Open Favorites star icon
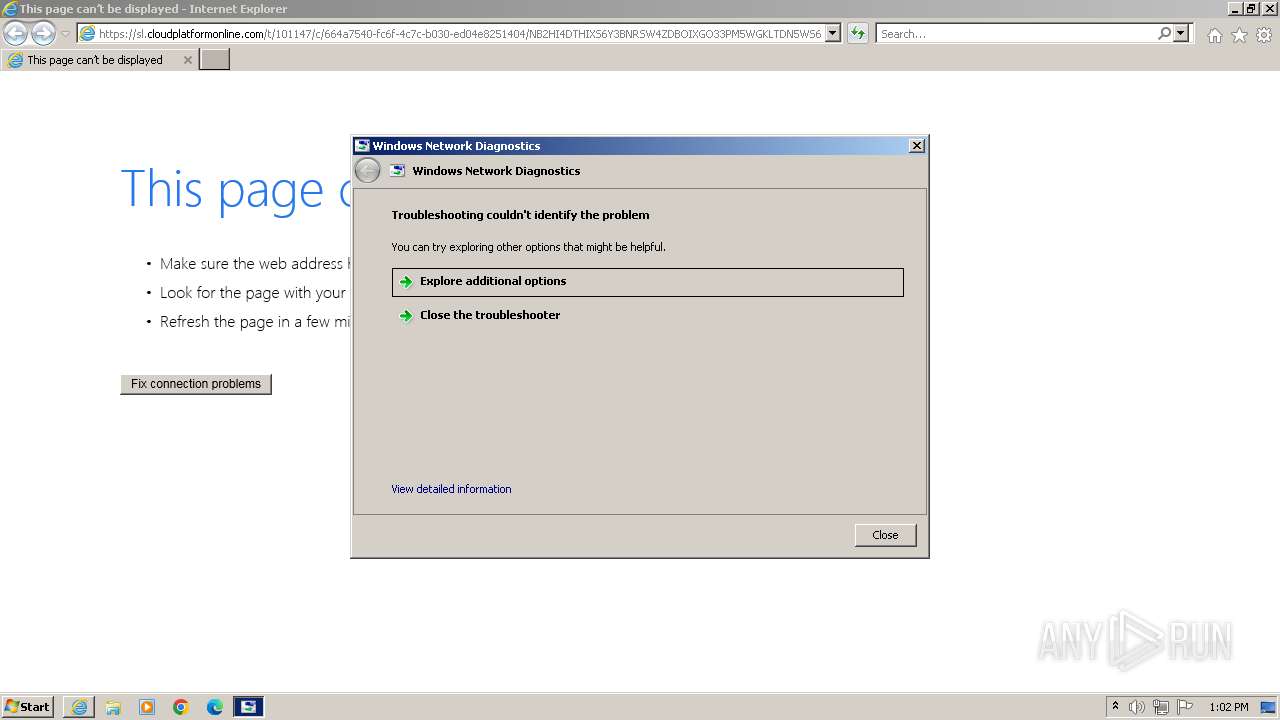 (1239, 35)
